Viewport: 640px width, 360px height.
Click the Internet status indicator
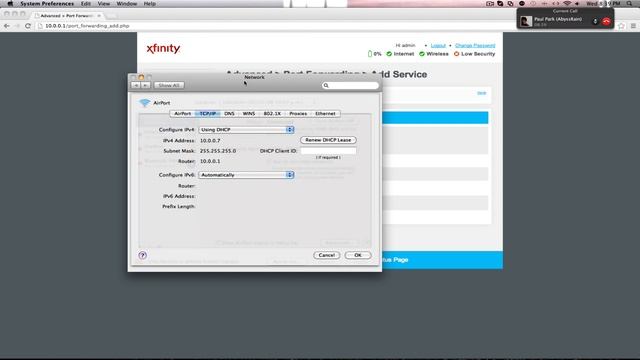pyautogui.click(x=400, y=54)
